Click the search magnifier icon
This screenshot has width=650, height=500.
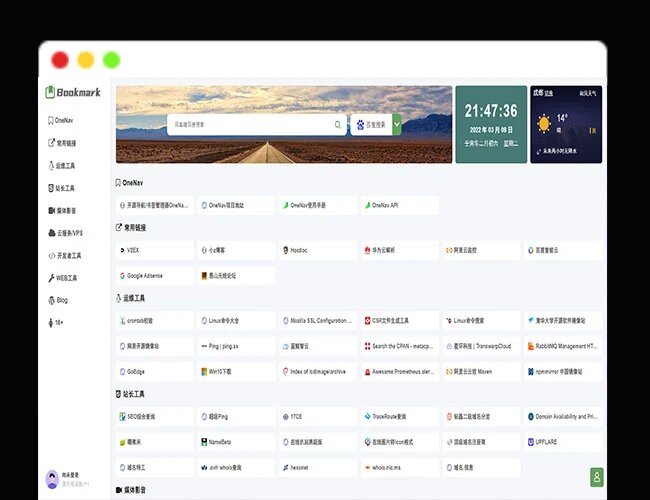pos(338,124)
